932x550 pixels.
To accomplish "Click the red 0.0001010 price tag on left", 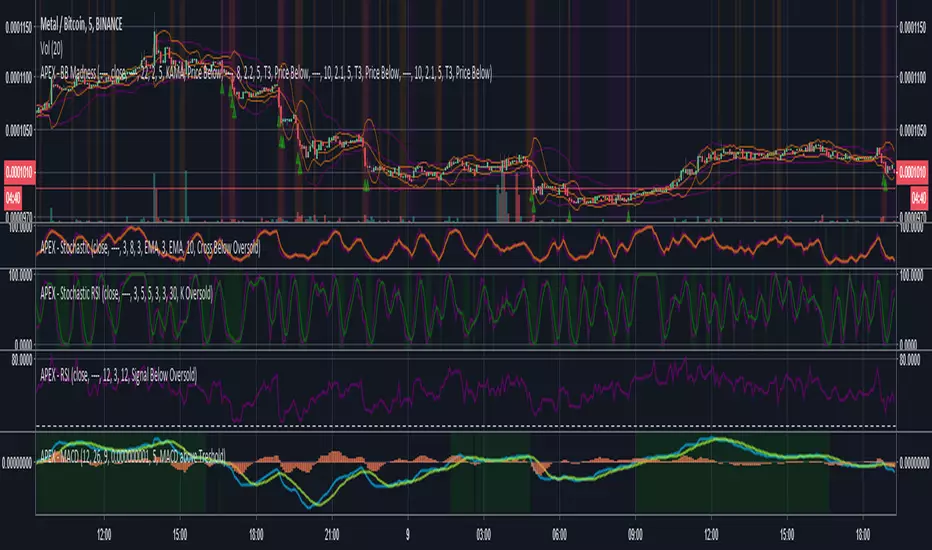I will pos(19,172).
